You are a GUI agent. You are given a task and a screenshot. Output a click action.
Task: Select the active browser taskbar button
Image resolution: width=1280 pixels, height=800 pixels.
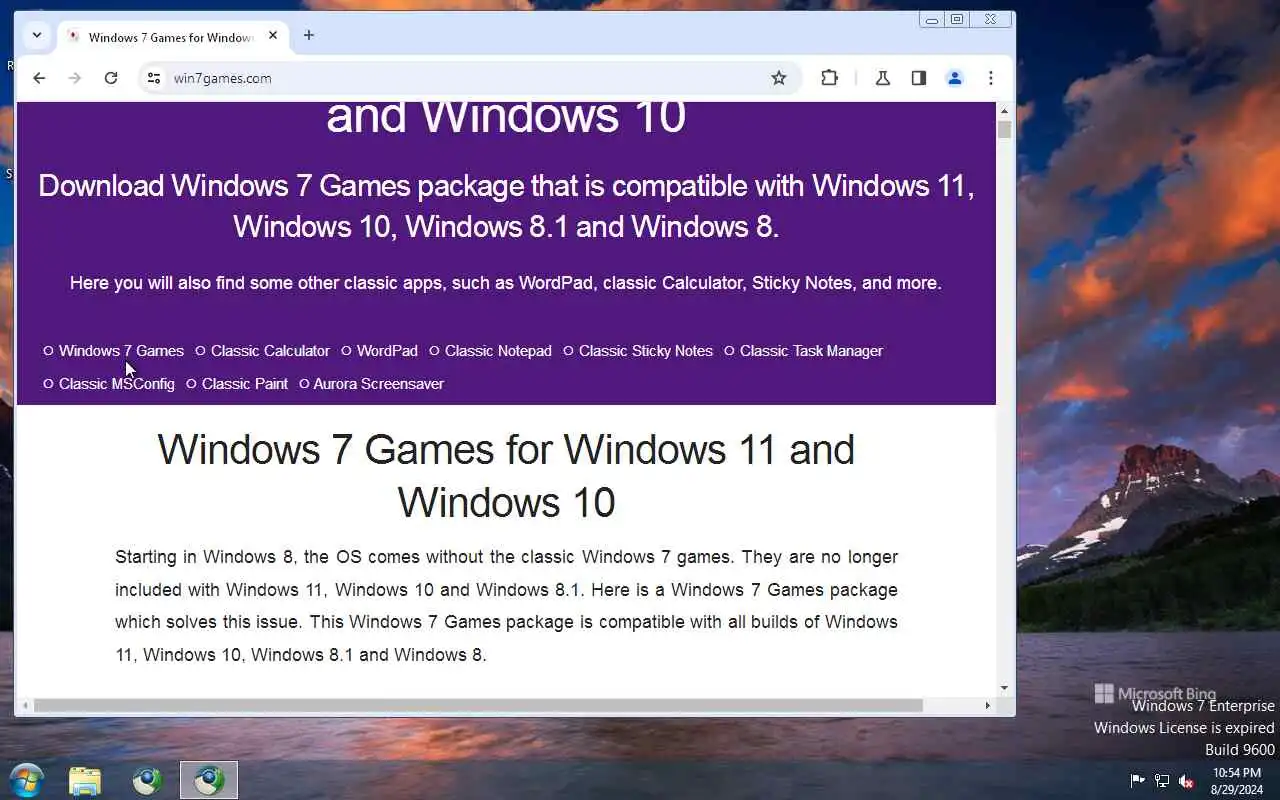[x=209, y=780]
